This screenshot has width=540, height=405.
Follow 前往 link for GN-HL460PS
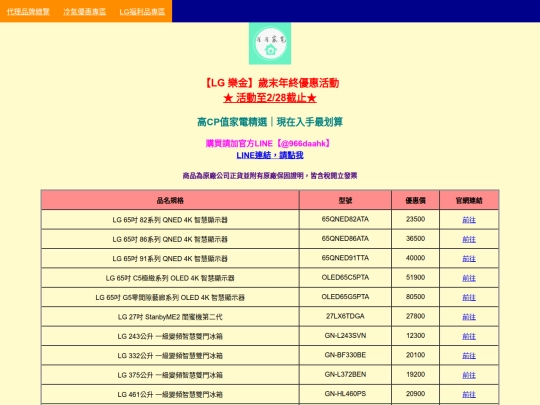469,394
